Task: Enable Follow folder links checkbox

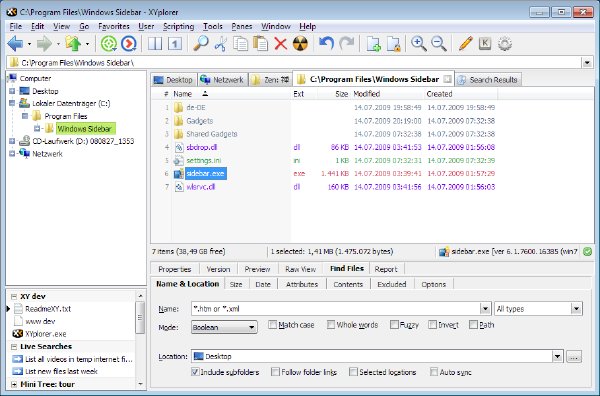Action: click(275, 372)
